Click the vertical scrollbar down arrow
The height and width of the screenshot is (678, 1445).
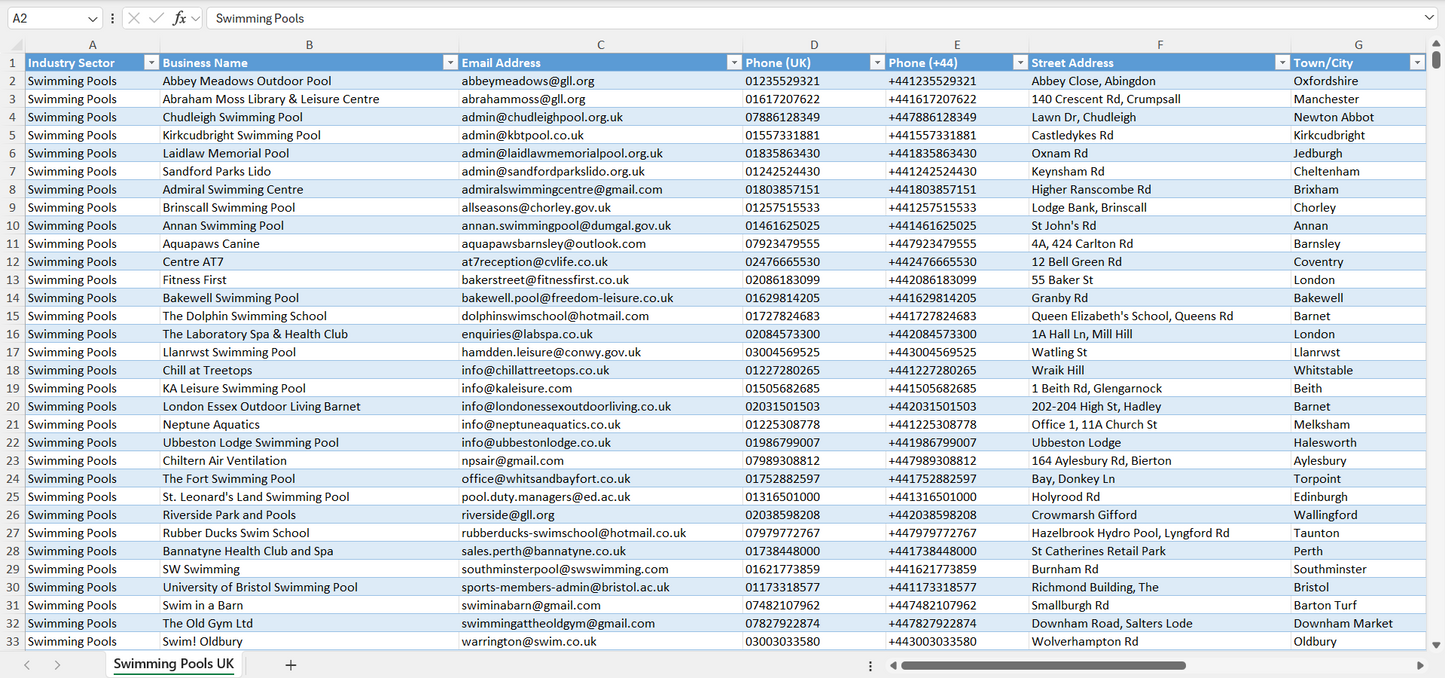[x=1436, y=646]
